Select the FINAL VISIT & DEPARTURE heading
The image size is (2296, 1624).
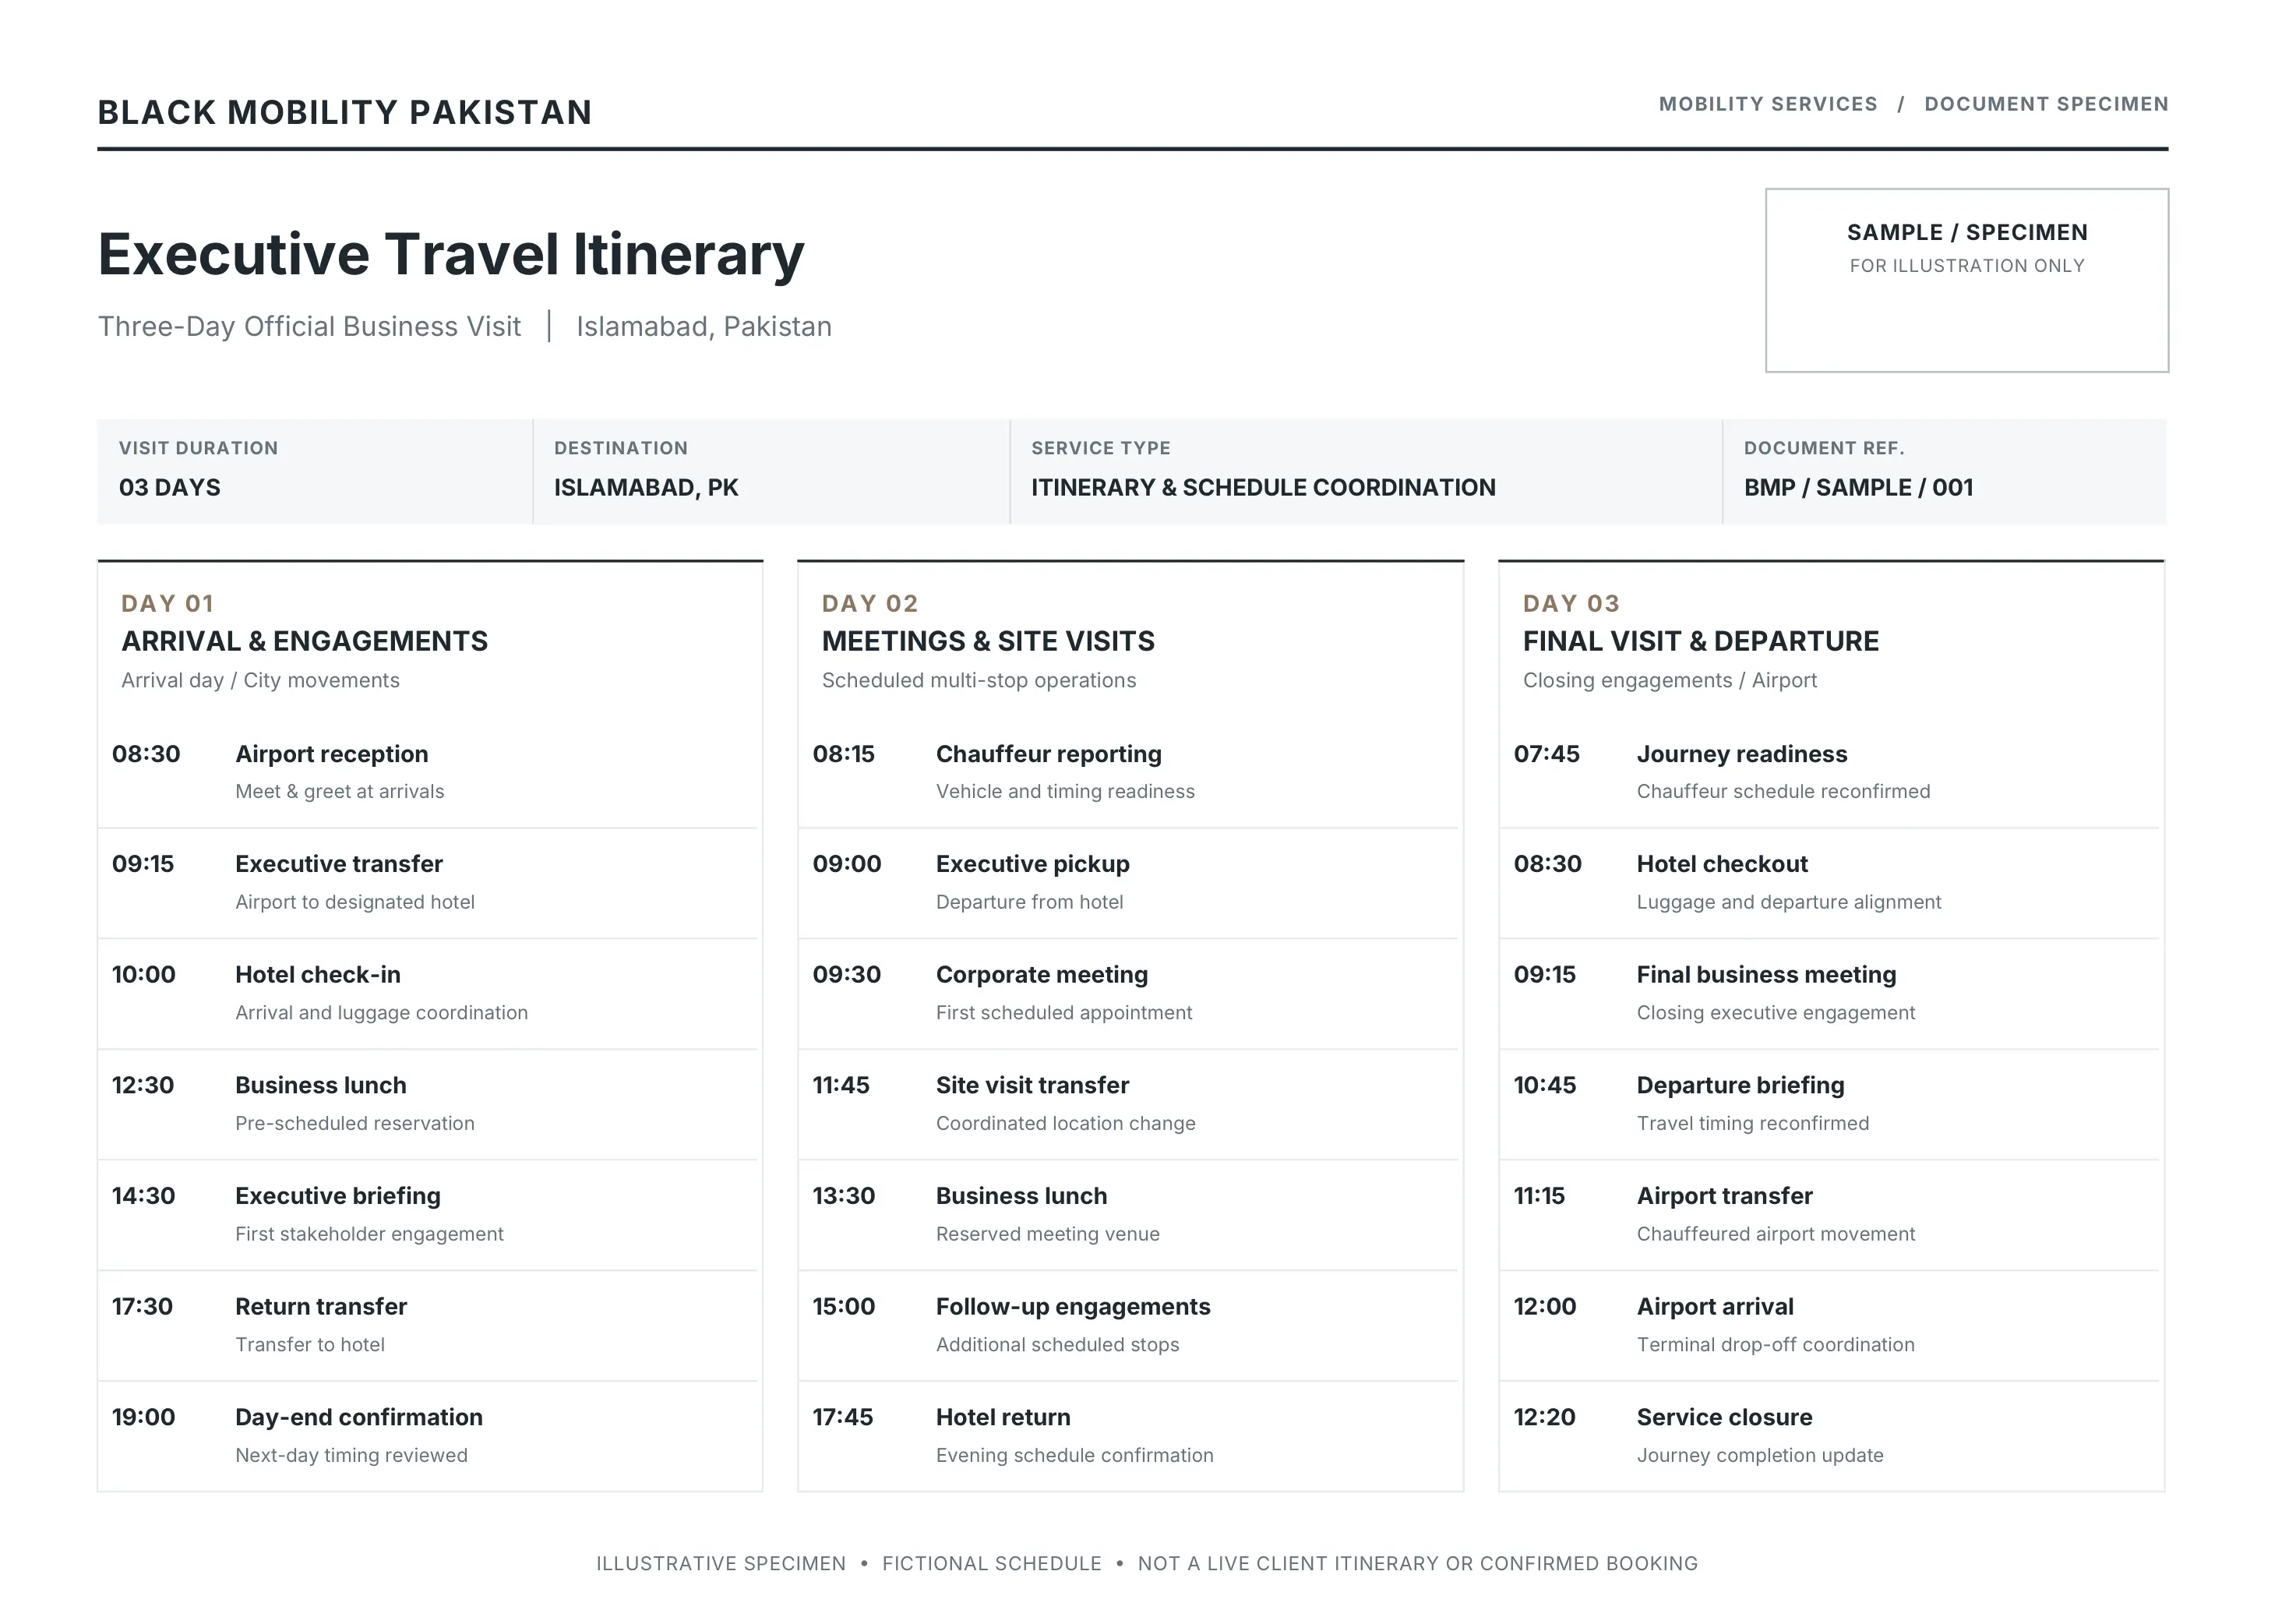(x=1701, y=641)
